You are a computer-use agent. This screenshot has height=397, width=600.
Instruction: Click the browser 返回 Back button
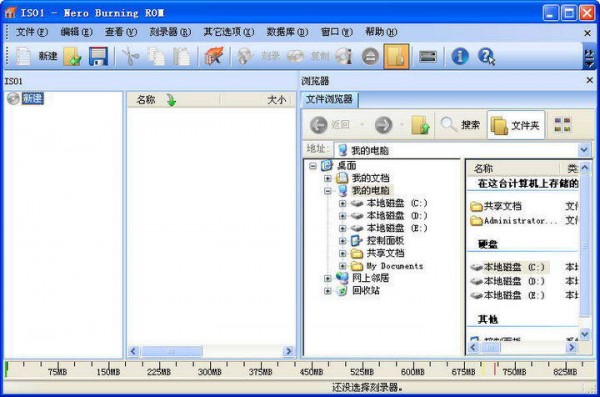pos(330,125)
